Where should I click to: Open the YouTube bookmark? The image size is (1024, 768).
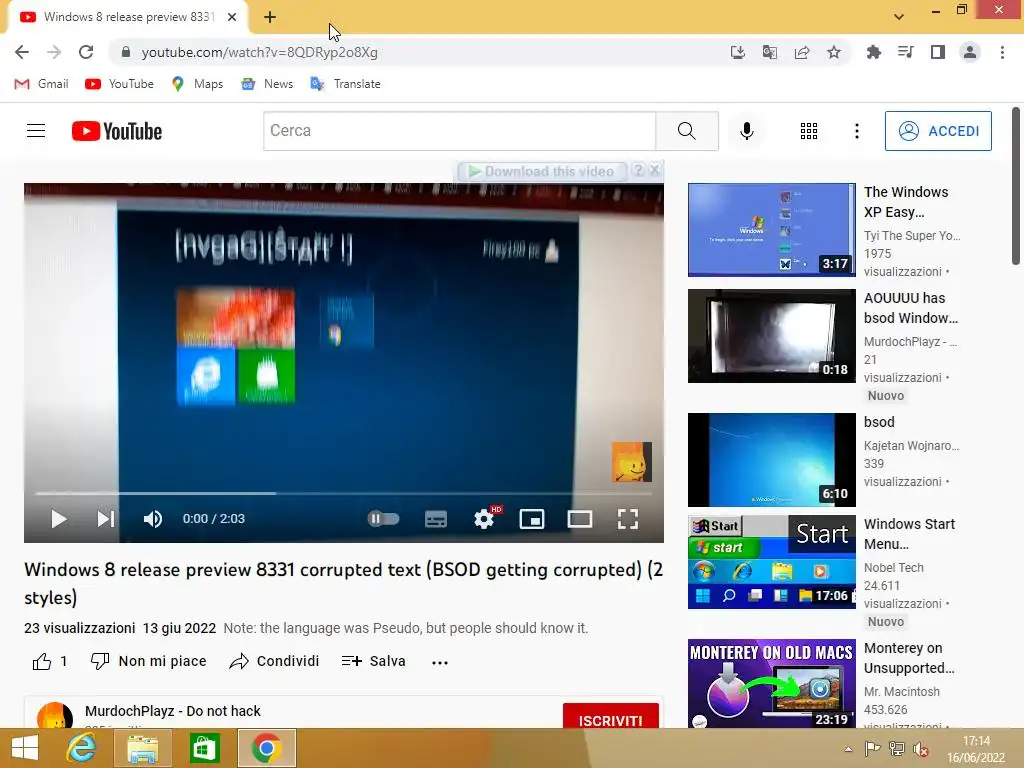(x=120, y=84)
